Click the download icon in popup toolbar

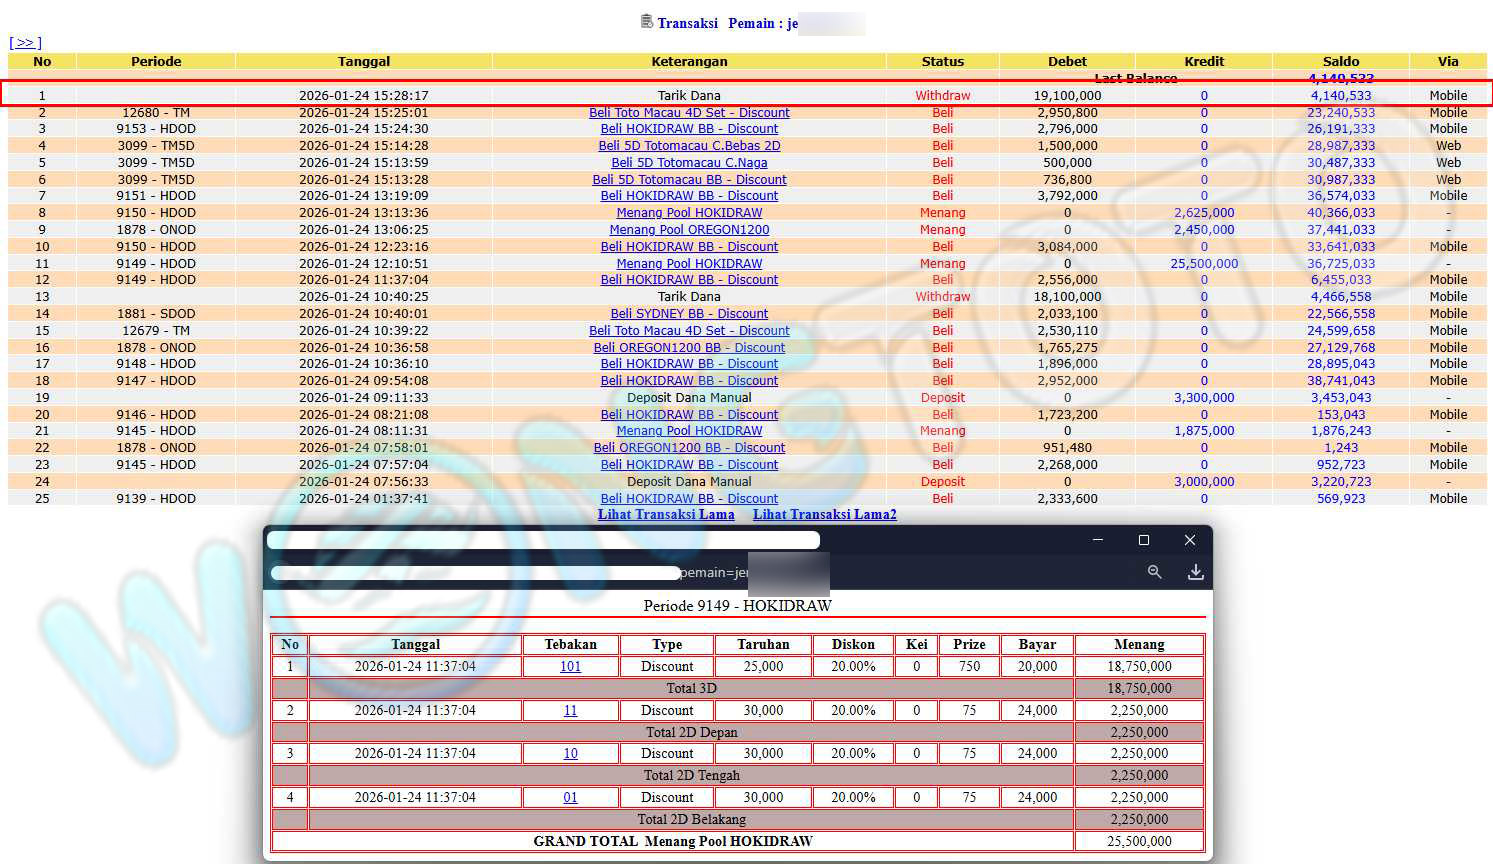point(1195,572)
